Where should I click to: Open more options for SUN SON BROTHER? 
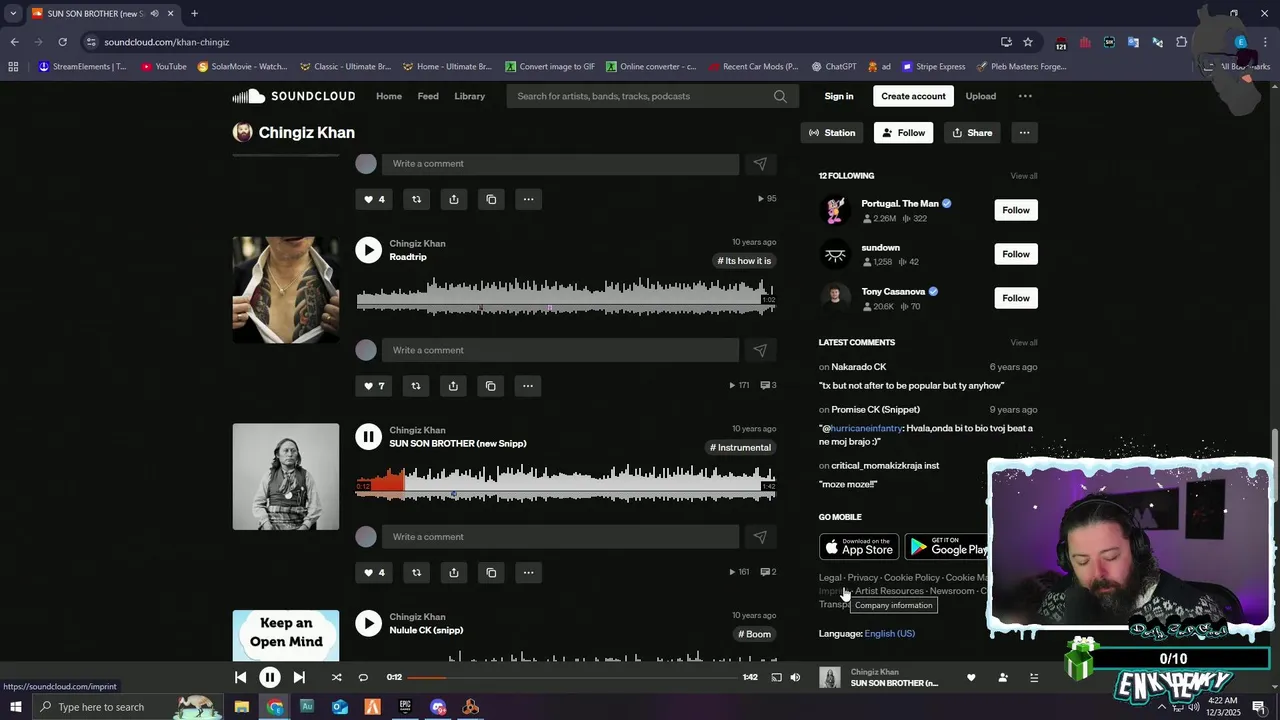click(x=528, y=573)
